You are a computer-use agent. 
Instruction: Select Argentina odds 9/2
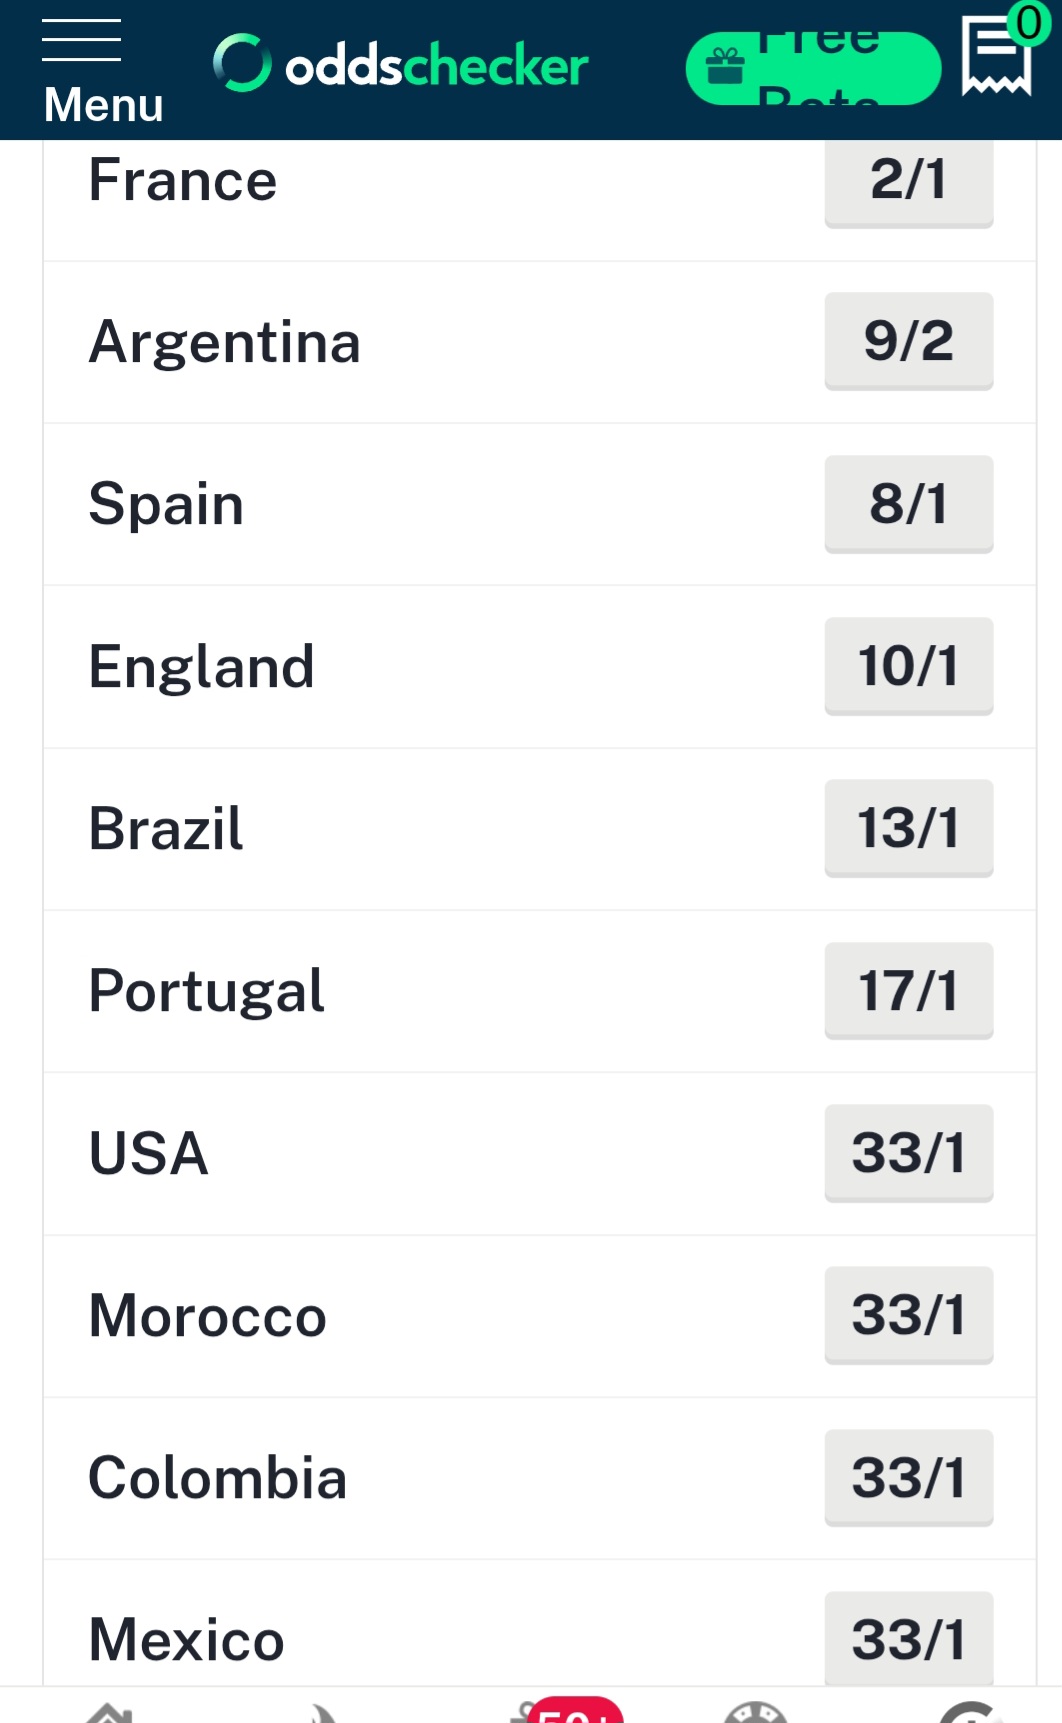pos(908,341)
